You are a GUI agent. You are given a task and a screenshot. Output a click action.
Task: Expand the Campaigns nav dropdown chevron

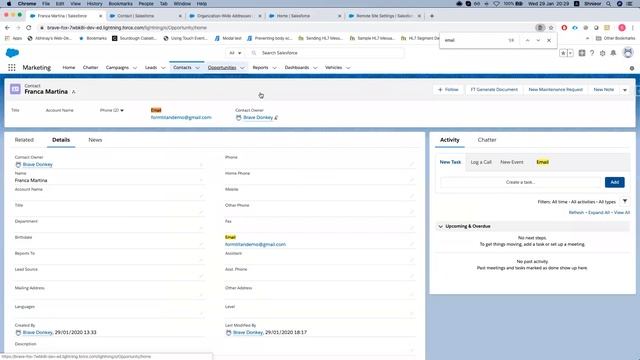[x=135, y=68]
